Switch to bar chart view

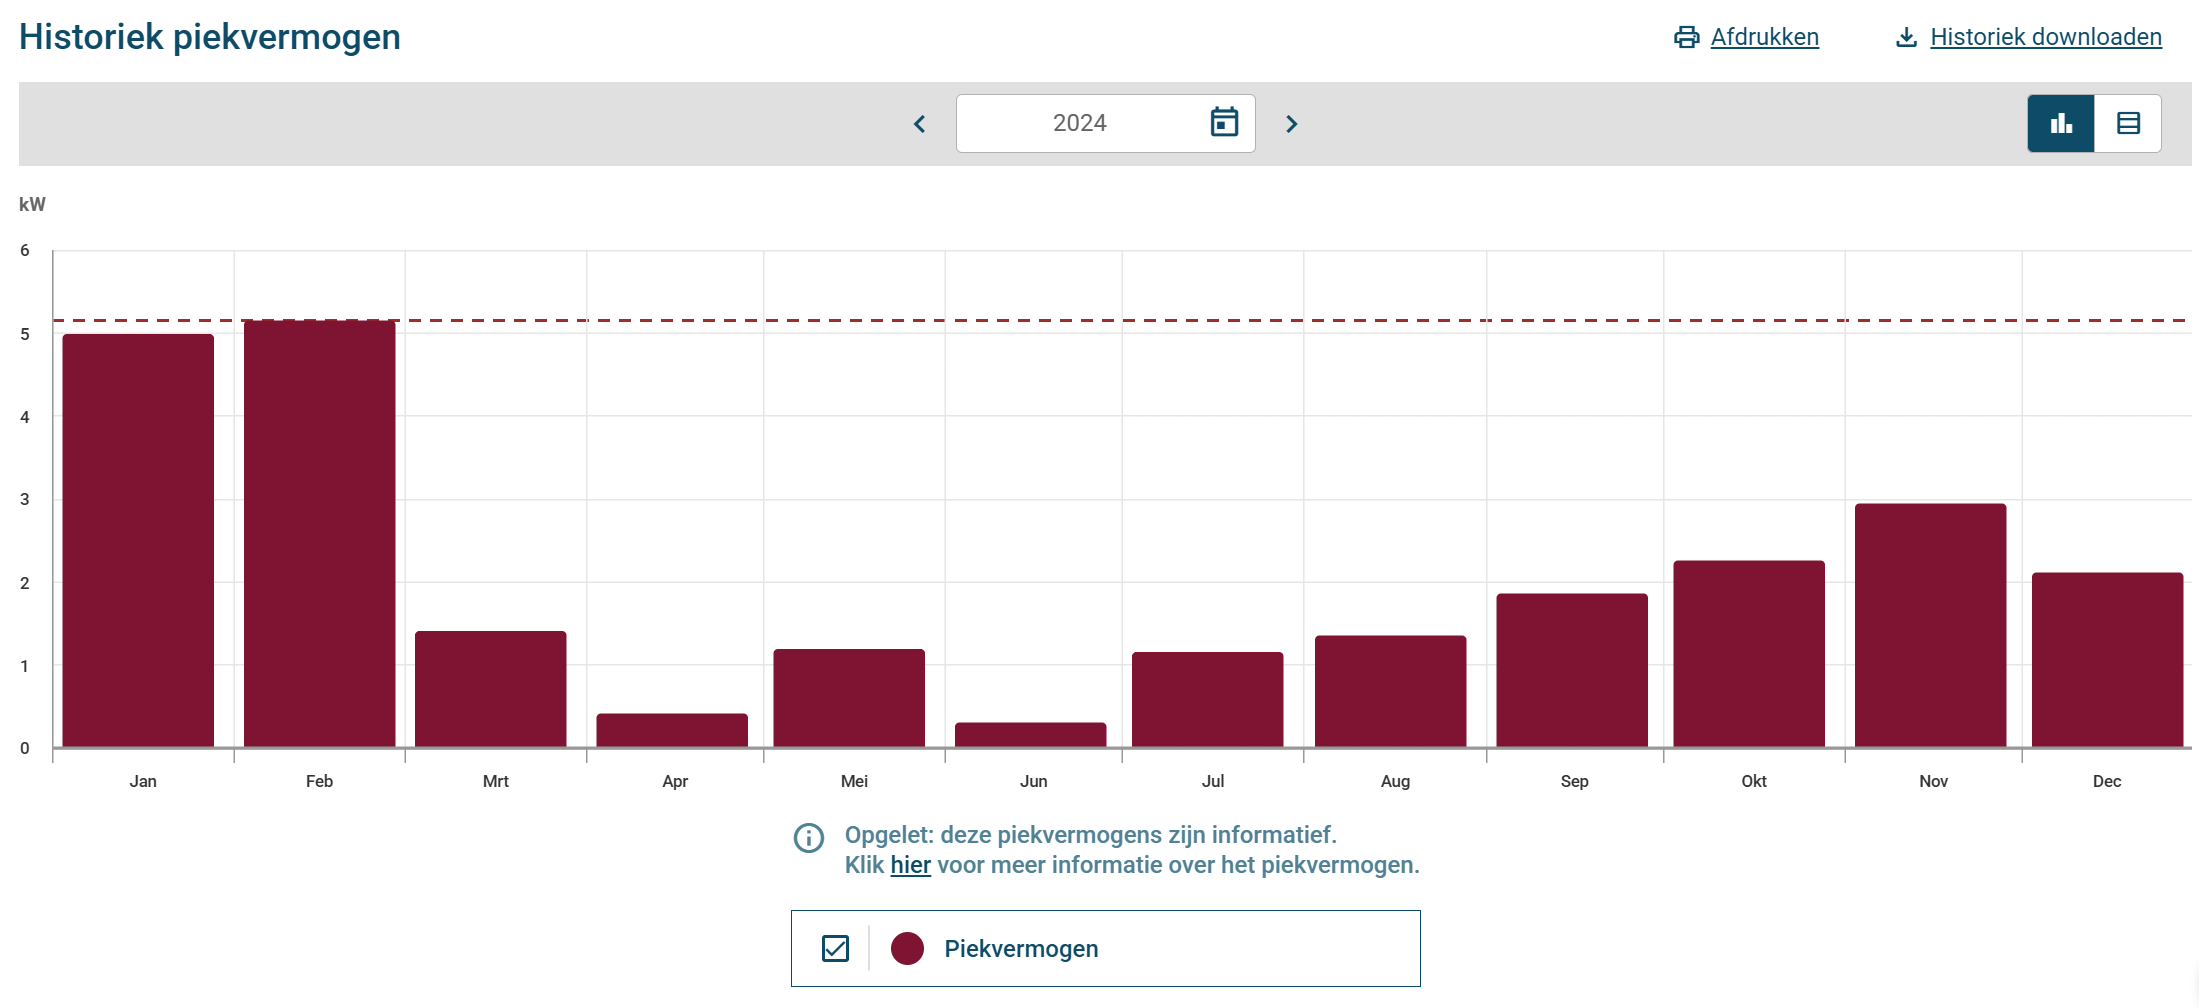point(2060,123)
